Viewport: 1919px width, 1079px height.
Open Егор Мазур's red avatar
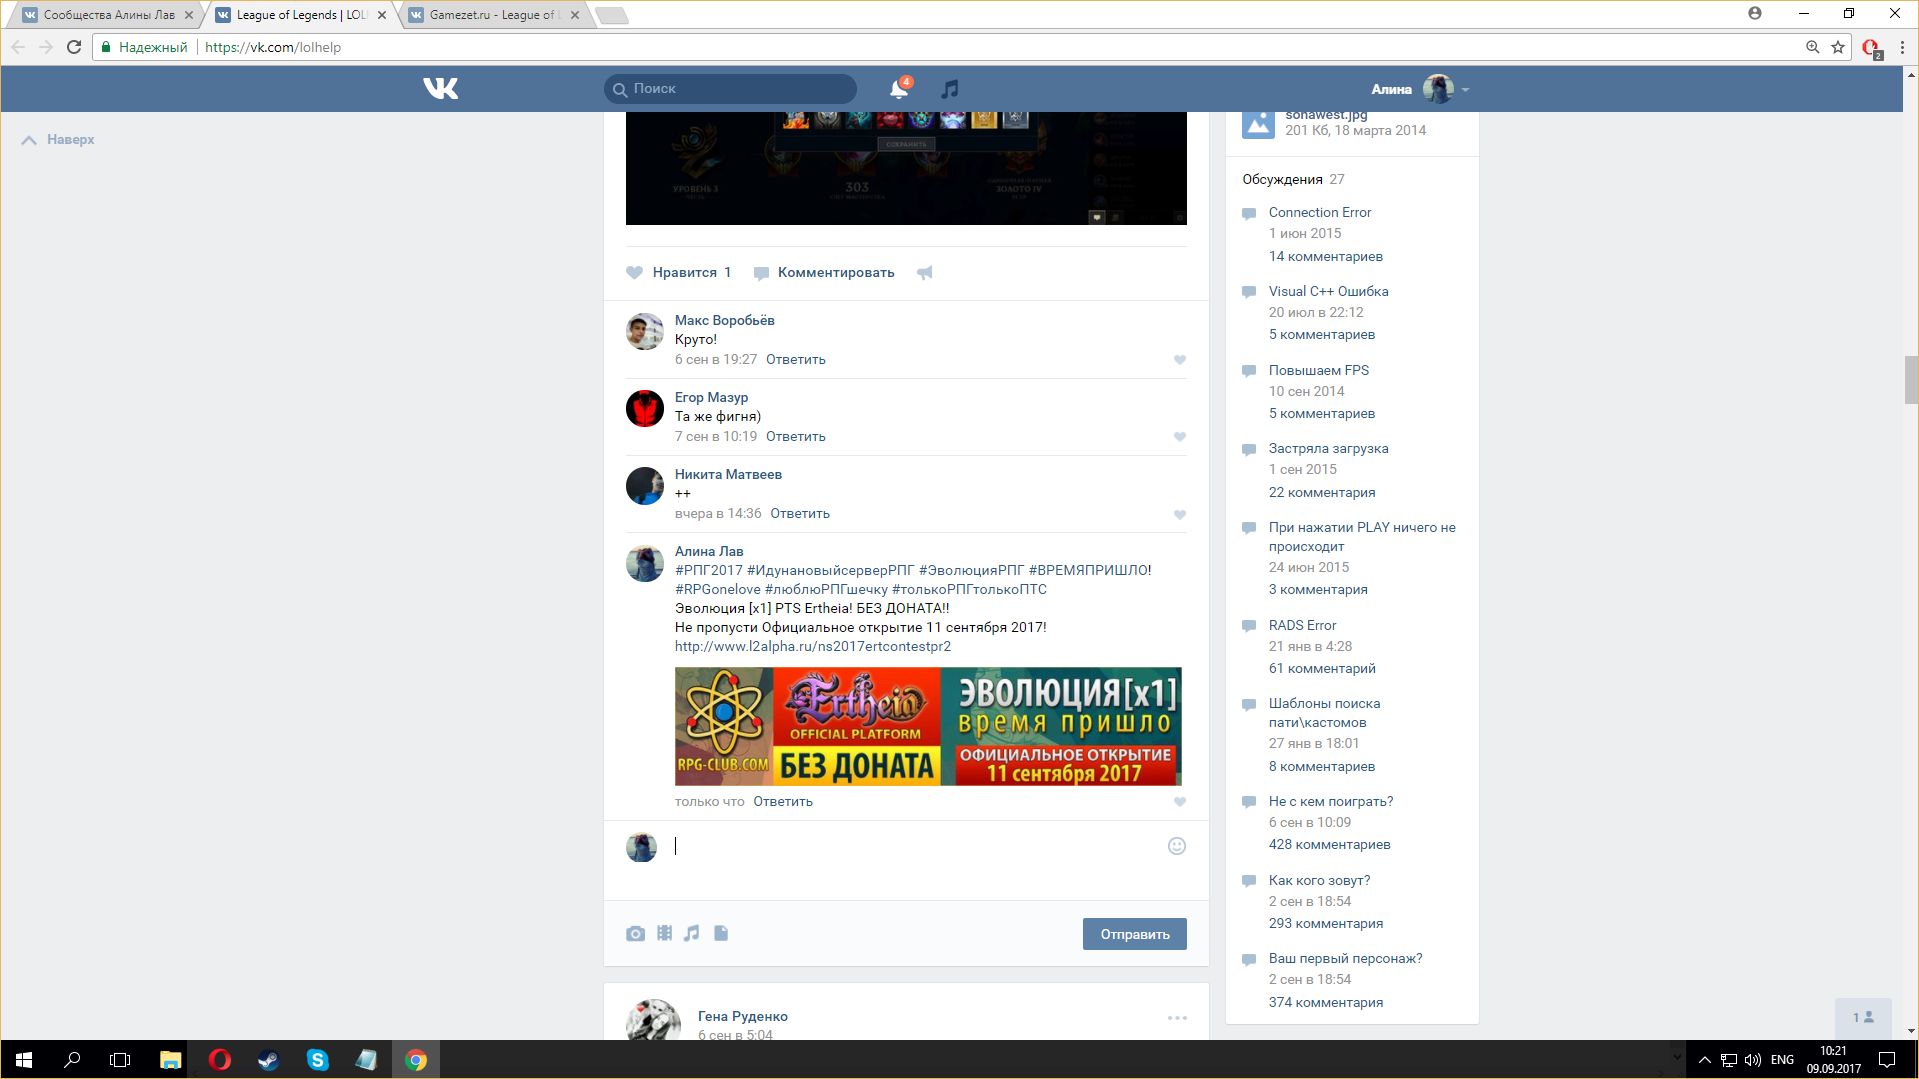pyautogui.click(x=645, y=409)
